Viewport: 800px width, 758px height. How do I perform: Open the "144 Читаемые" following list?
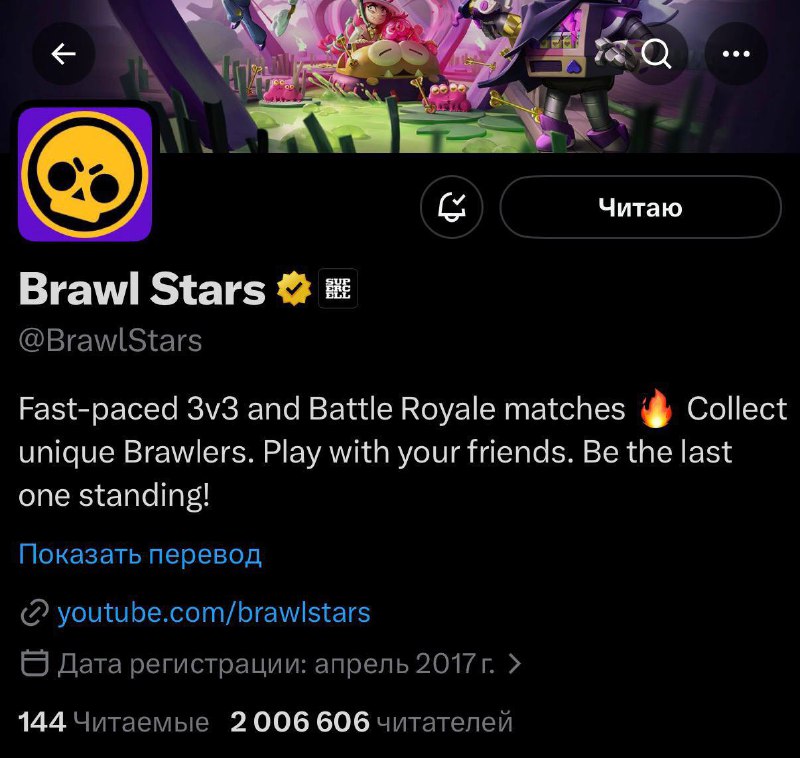pyautogui.click(x=114, y=721)
